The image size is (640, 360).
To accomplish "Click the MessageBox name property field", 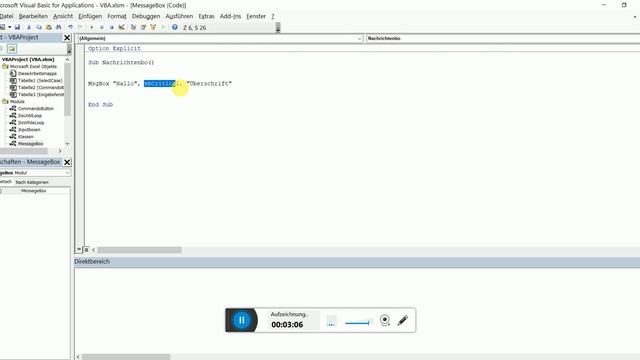I will (x=34, y=191).
